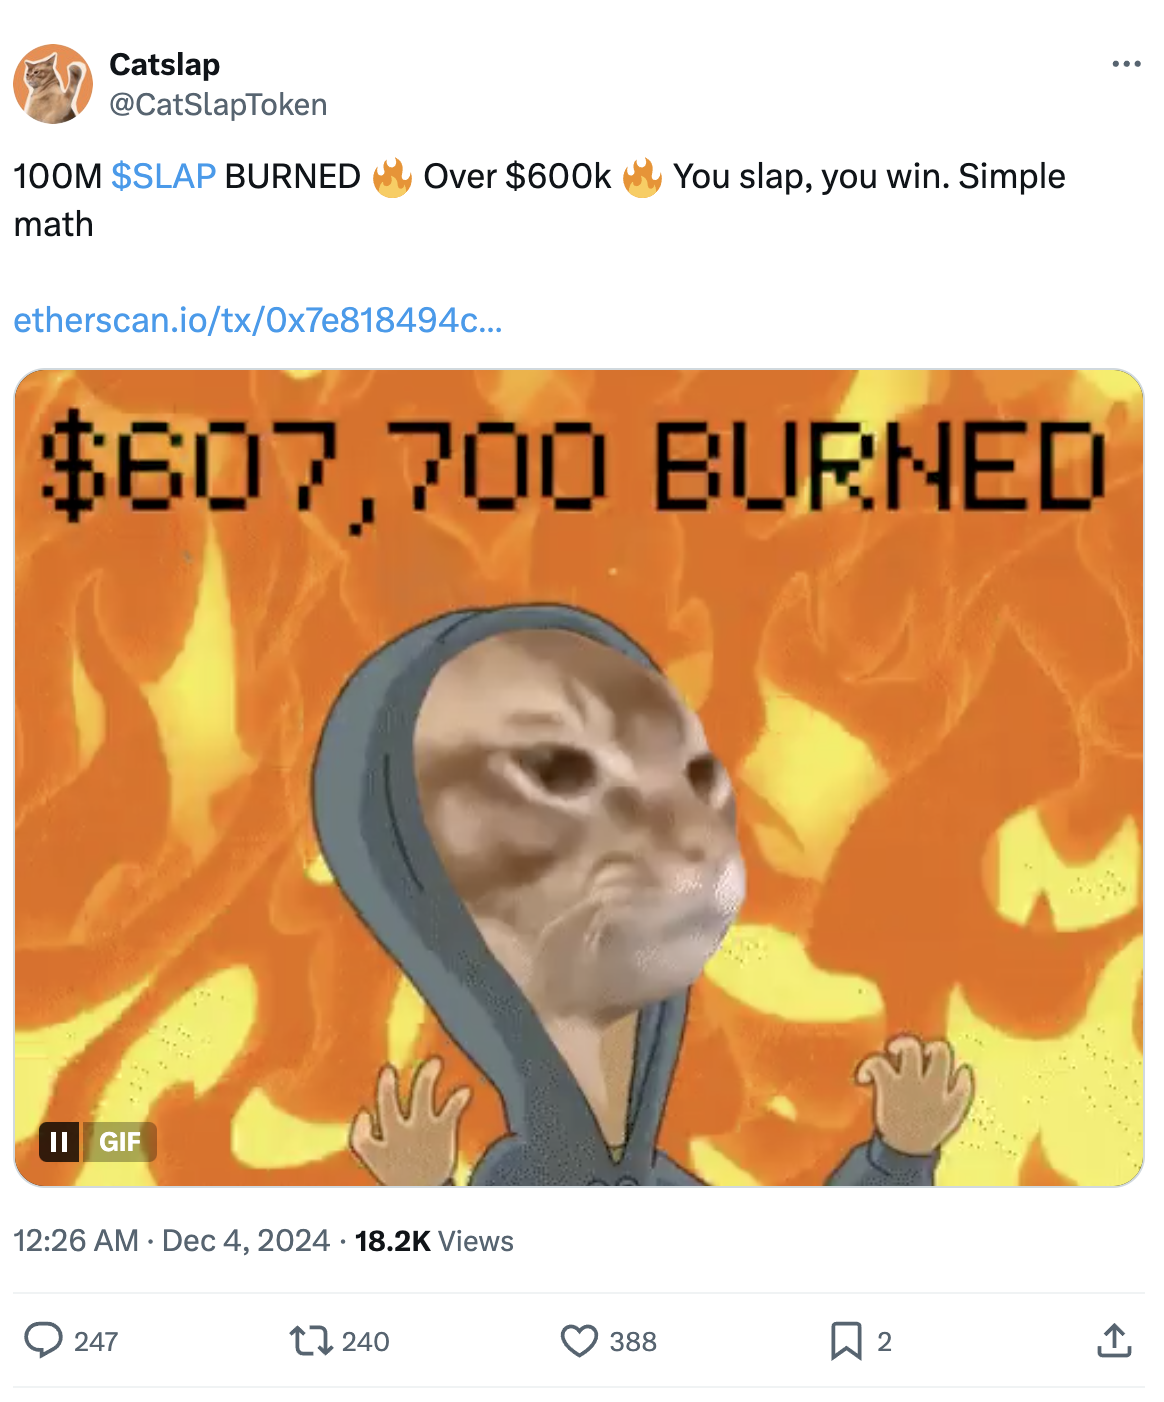
Task: Open the Catslap display name link
Action: 164,64
